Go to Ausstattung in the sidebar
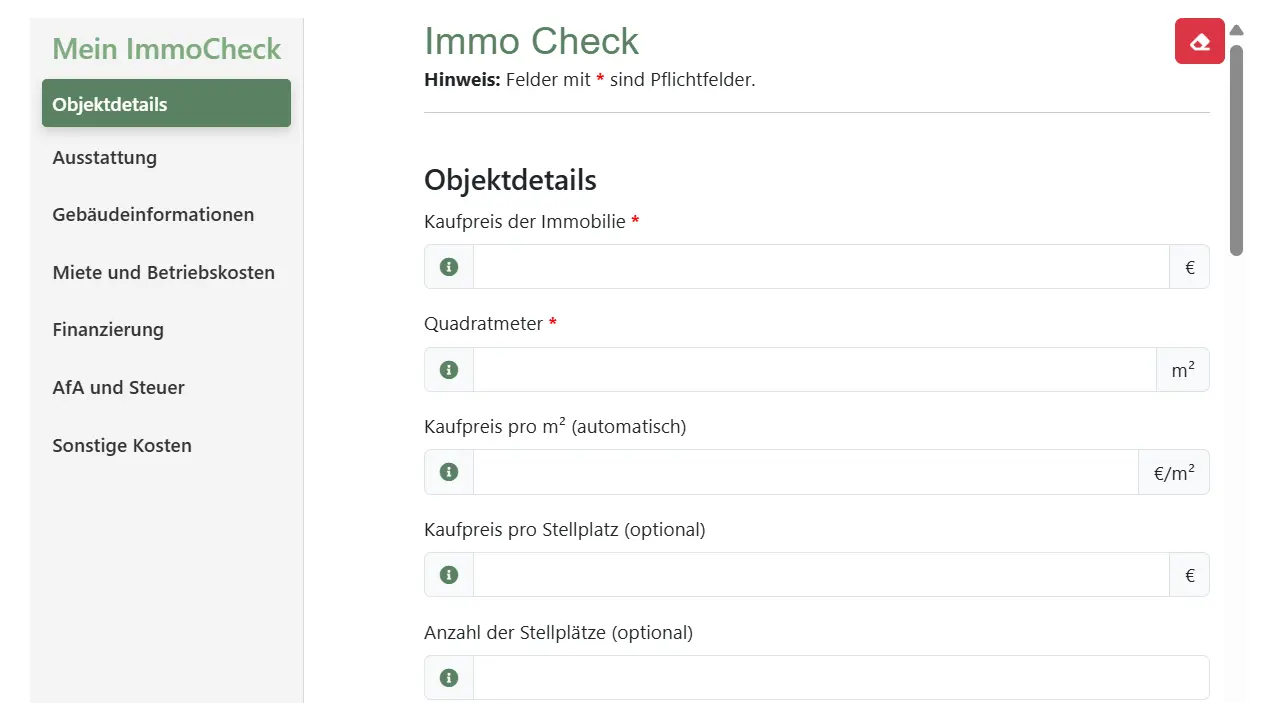 pos(105,158)
